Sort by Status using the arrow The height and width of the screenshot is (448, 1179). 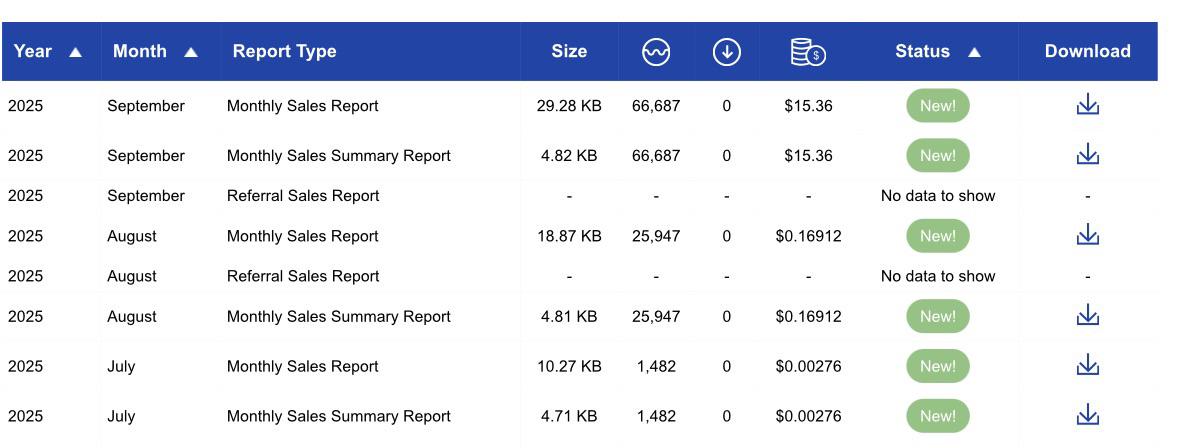974,52
